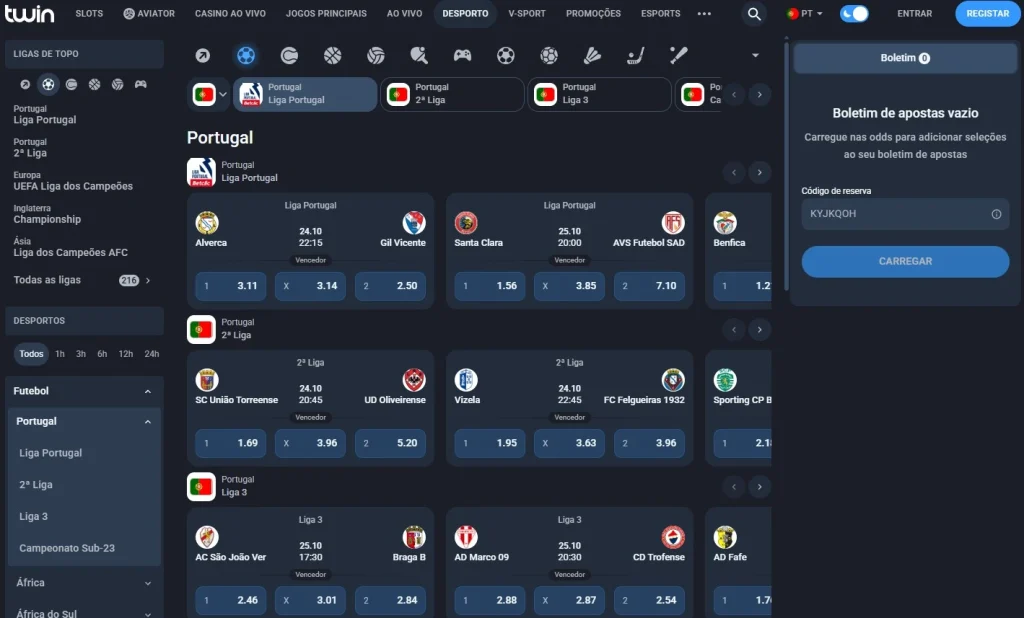The width and height of the screenshot is (1024, 618).
Task: Click the arrow icon in top sports bar
Action: [203, 56]
